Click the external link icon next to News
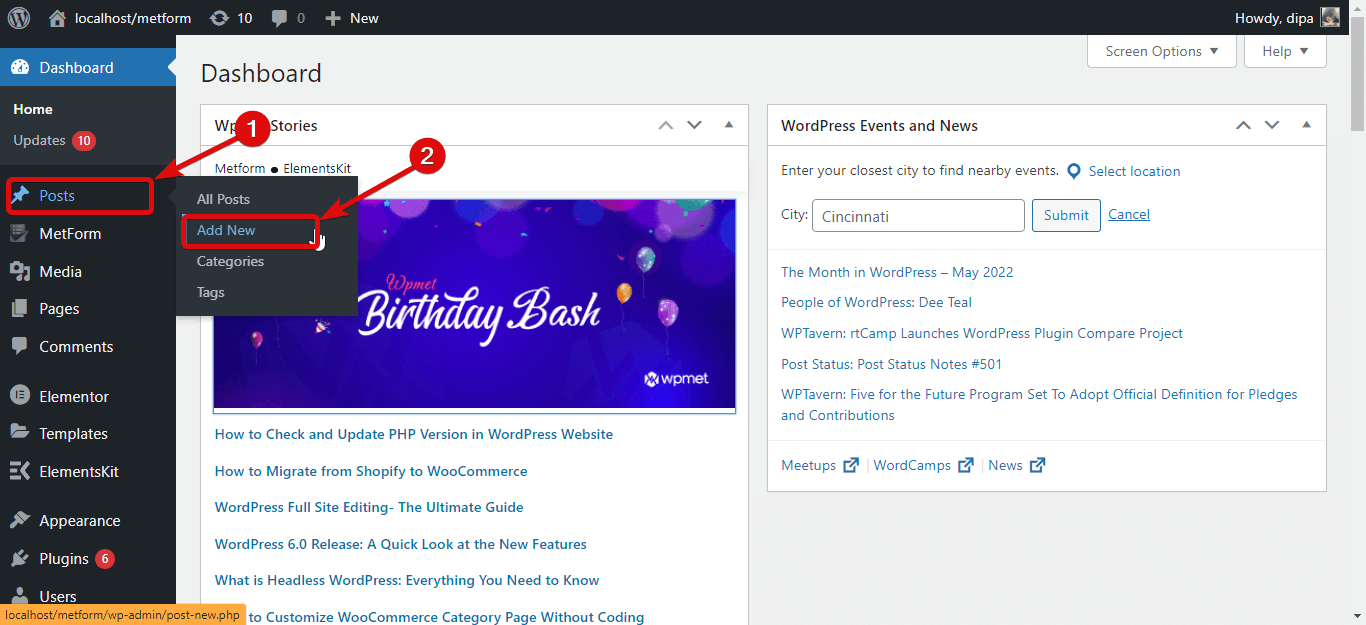 tap(1037, 465)
